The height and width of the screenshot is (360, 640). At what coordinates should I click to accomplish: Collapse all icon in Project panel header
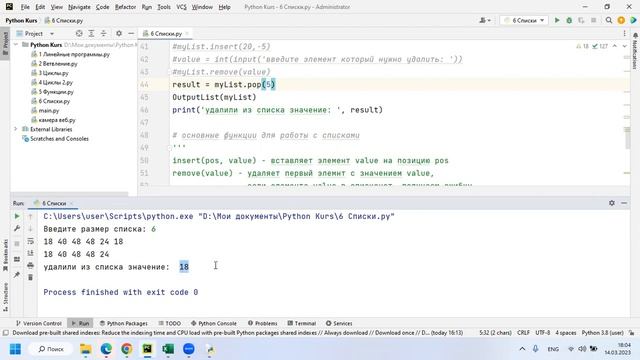[104, 33]
